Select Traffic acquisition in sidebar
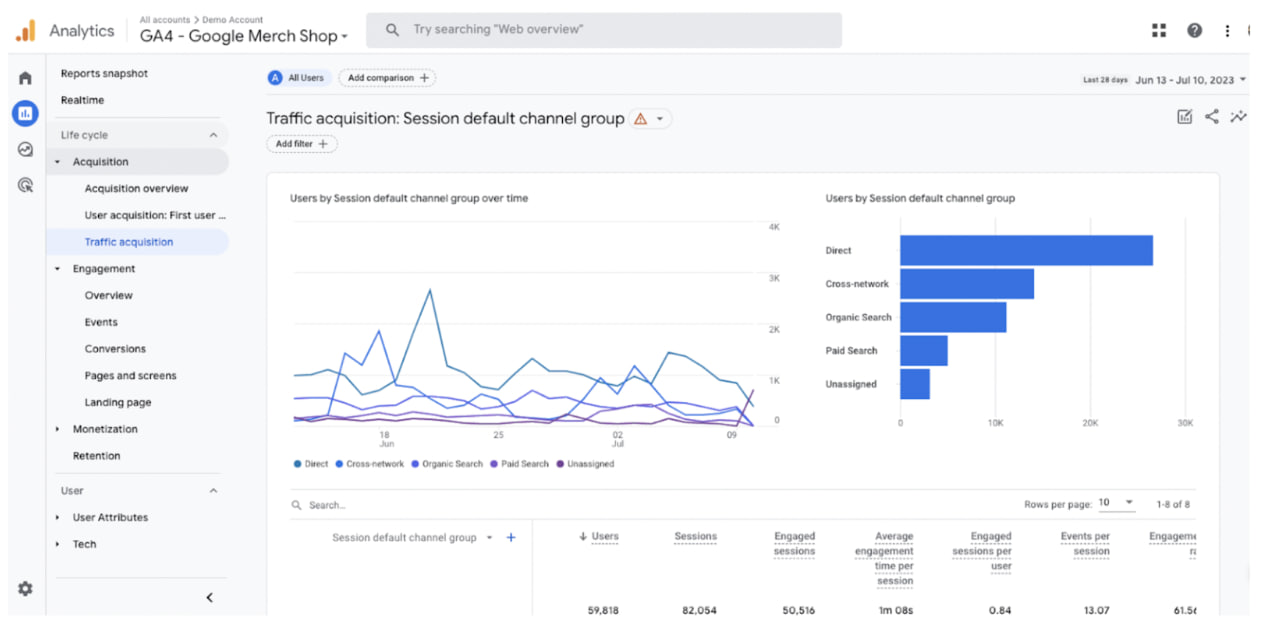The width and height of the screenshot is (1268, 624). point(129,242)
